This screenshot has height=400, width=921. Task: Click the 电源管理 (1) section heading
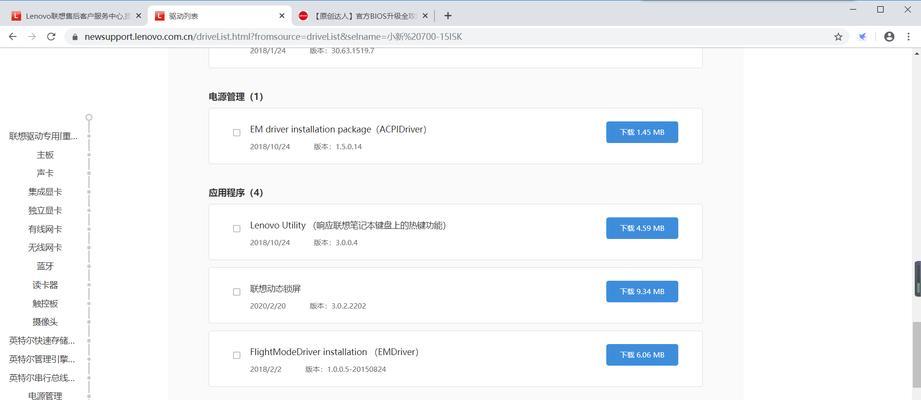[236, 97]
